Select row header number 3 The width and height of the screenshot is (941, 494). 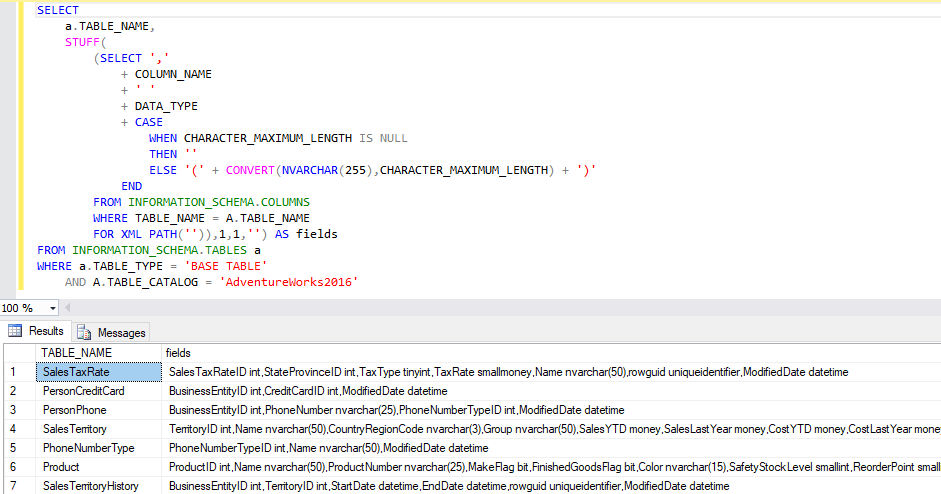(20, 410)
